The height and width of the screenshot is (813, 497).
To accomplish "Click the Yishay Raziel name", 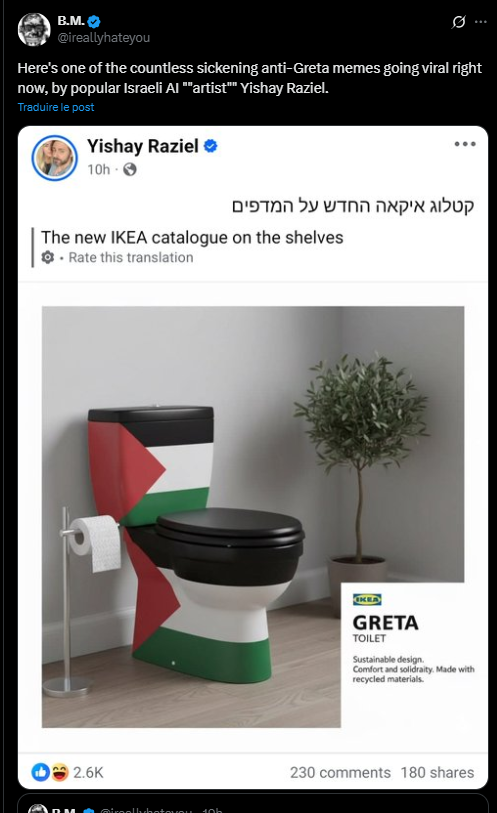I will (x=143, y=146).
